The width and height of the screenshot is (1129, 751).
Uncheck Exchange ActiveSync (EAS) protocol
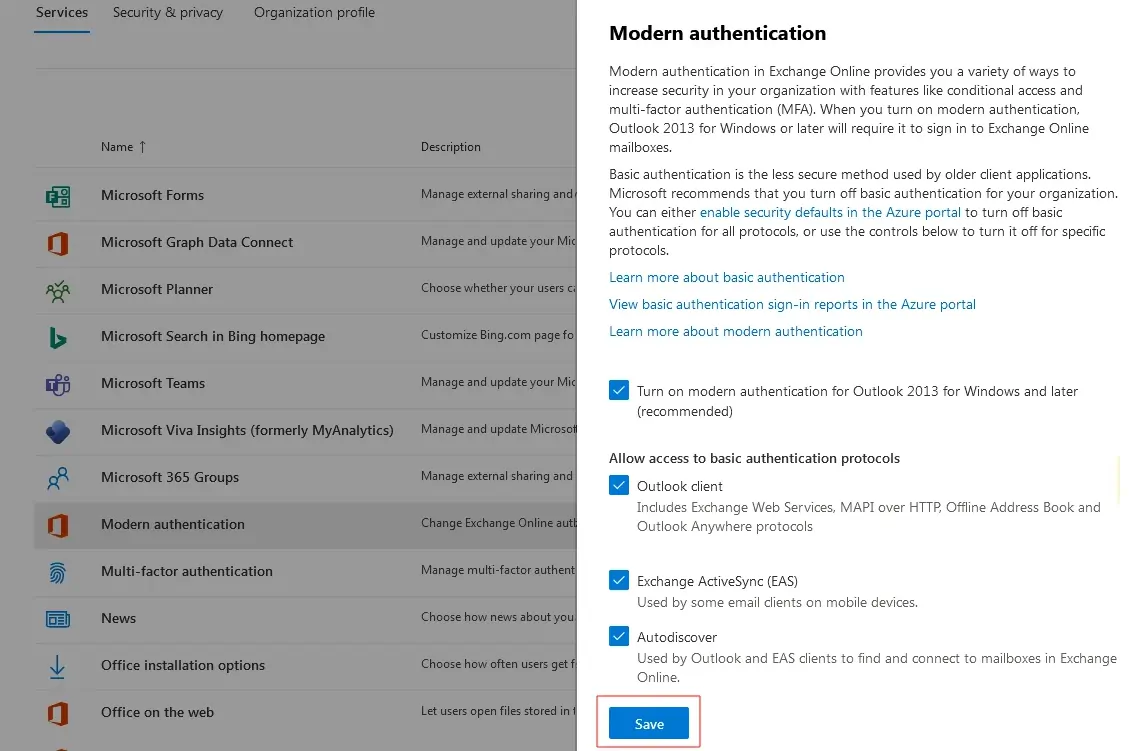619,580
